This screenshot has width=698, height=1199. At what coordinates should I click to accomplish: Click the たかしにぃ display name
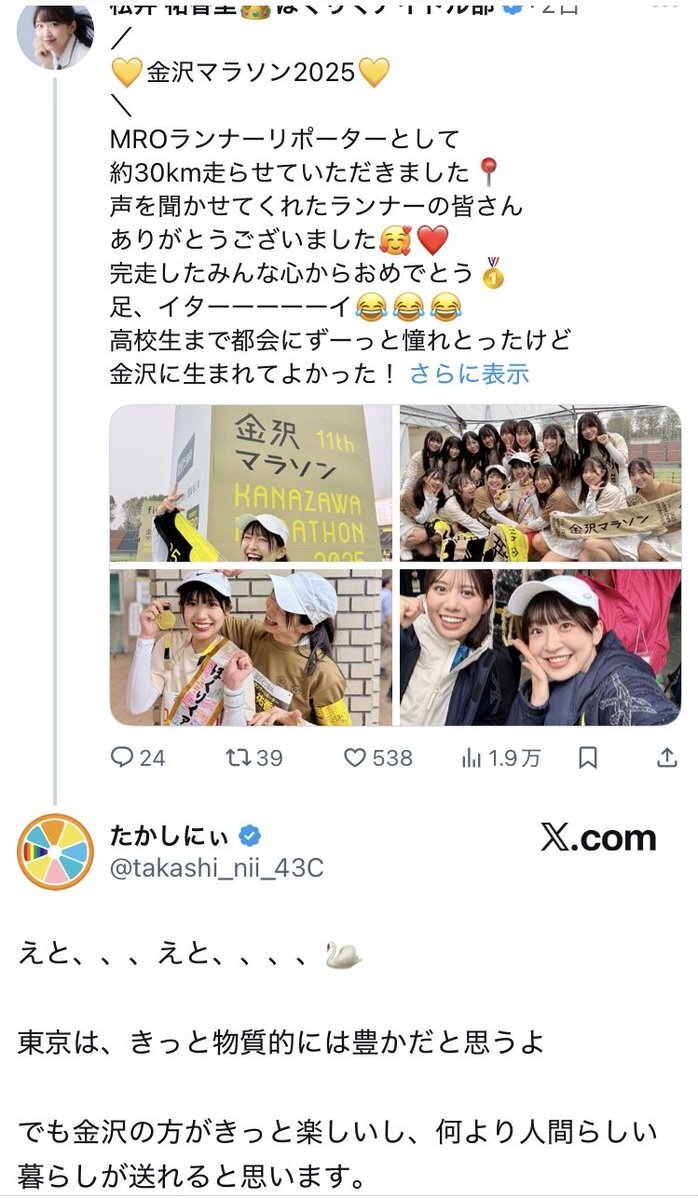pos(170,836)
